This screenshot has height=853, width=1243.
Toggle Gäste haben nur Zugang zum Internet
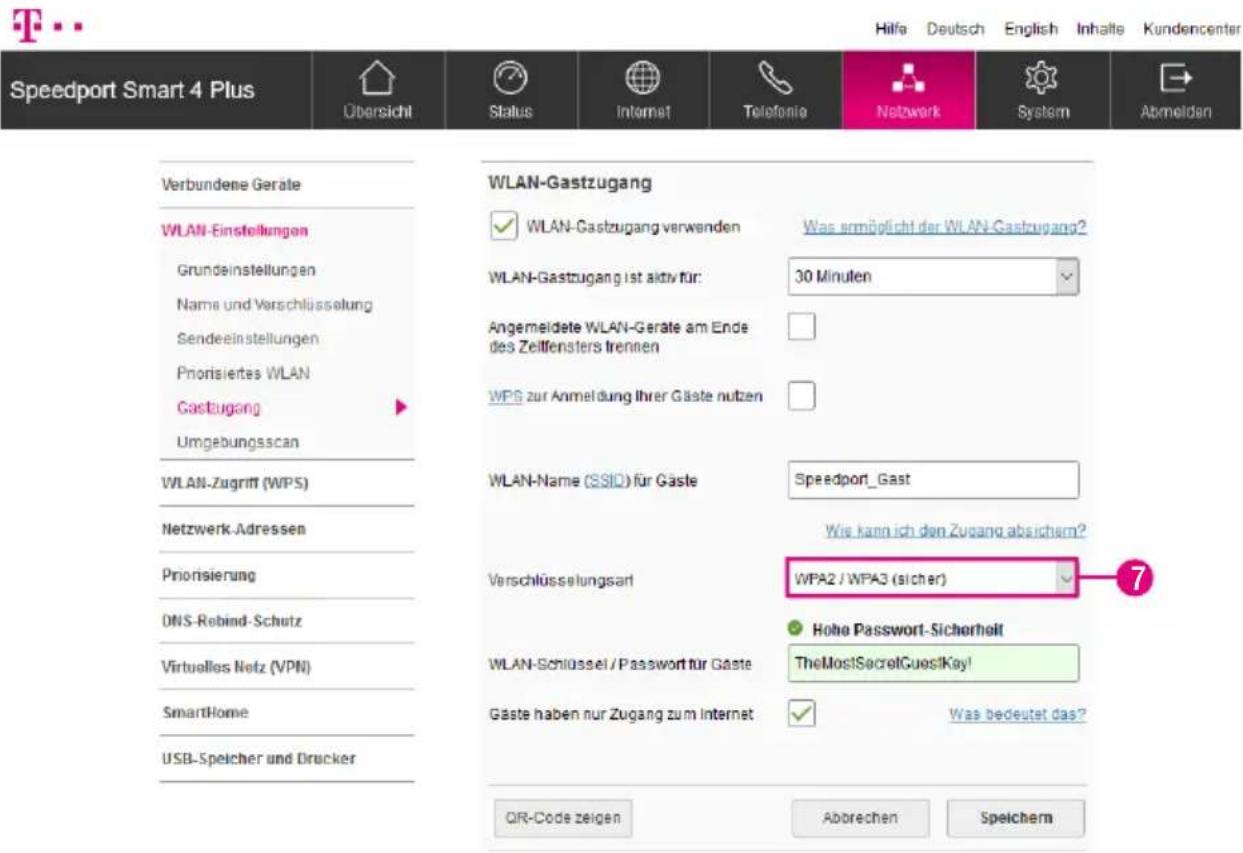coord(802,714)
